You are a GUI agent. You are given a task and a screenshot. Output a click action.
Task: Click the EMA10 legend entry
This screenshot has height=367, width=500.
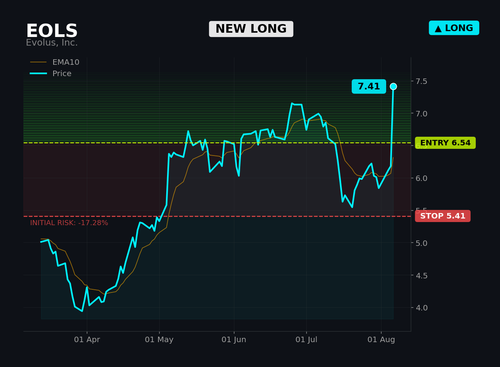point(55,62)
